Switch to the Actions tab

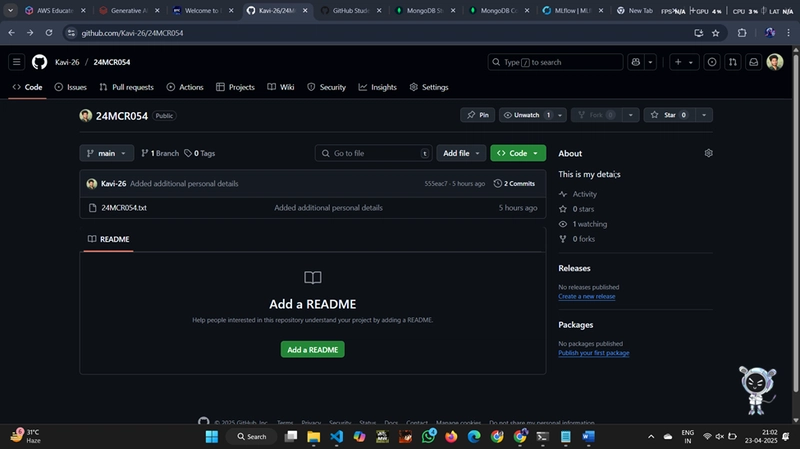pyautogui.click(x=185, y=87)
